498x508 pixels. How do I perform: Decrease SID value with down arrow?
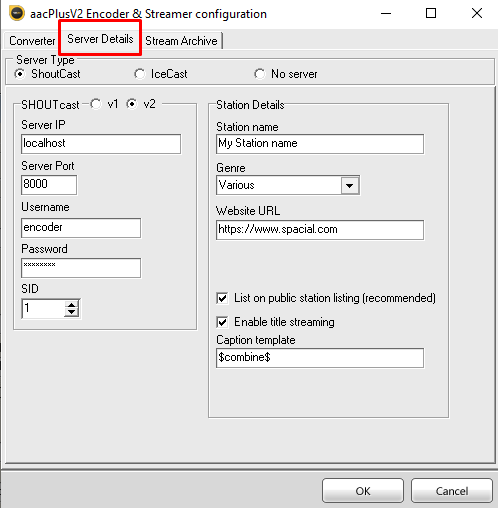click(x=72, y=312)
